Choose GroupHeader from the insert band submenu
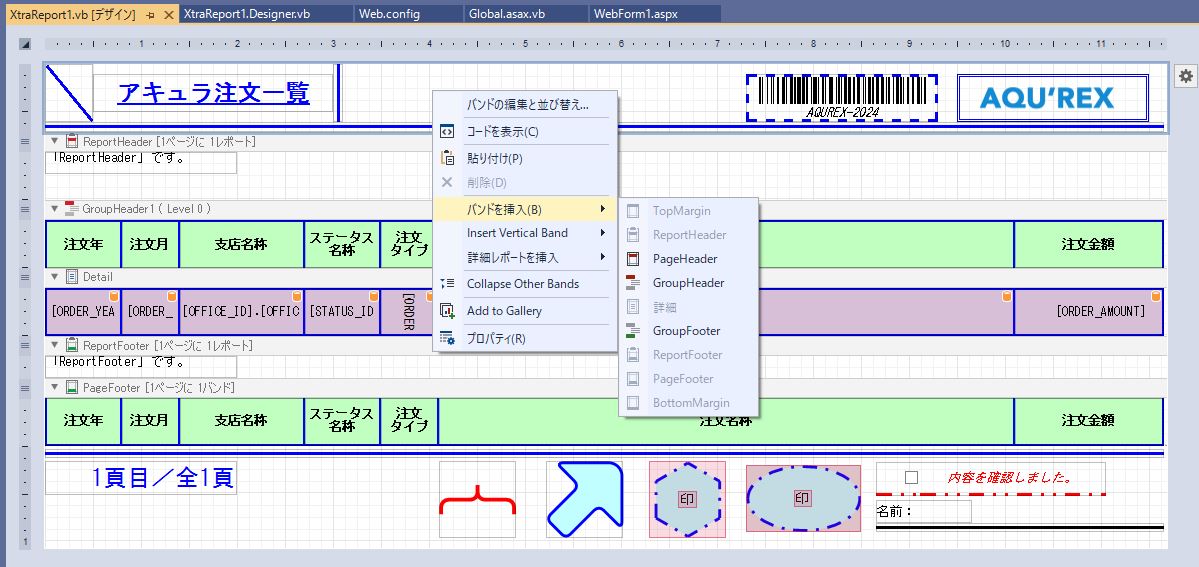 [688, 283]
